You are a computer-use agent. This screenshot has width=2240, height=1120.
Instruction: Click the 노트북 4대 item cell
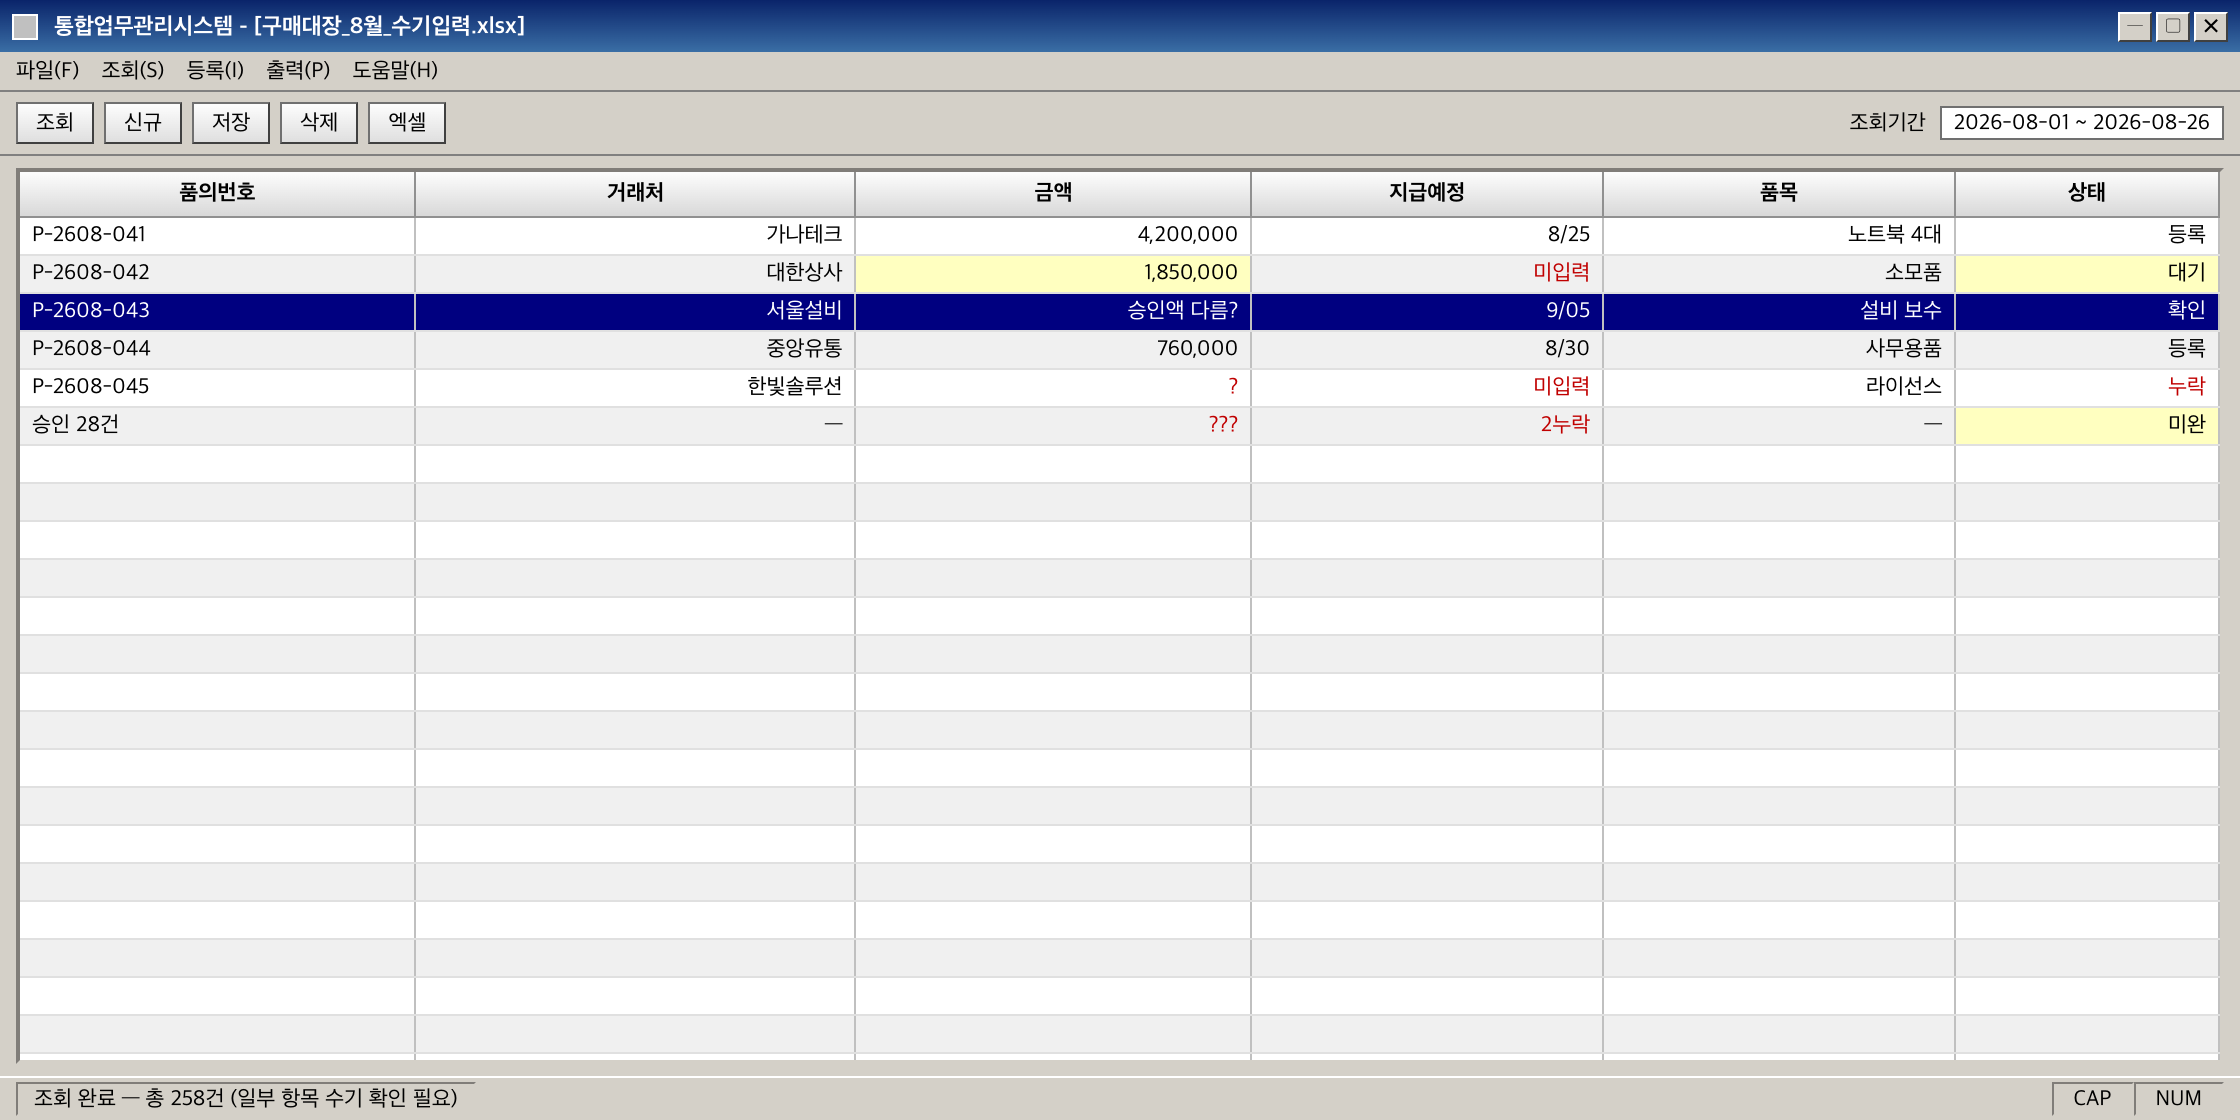click(1779, 235)
